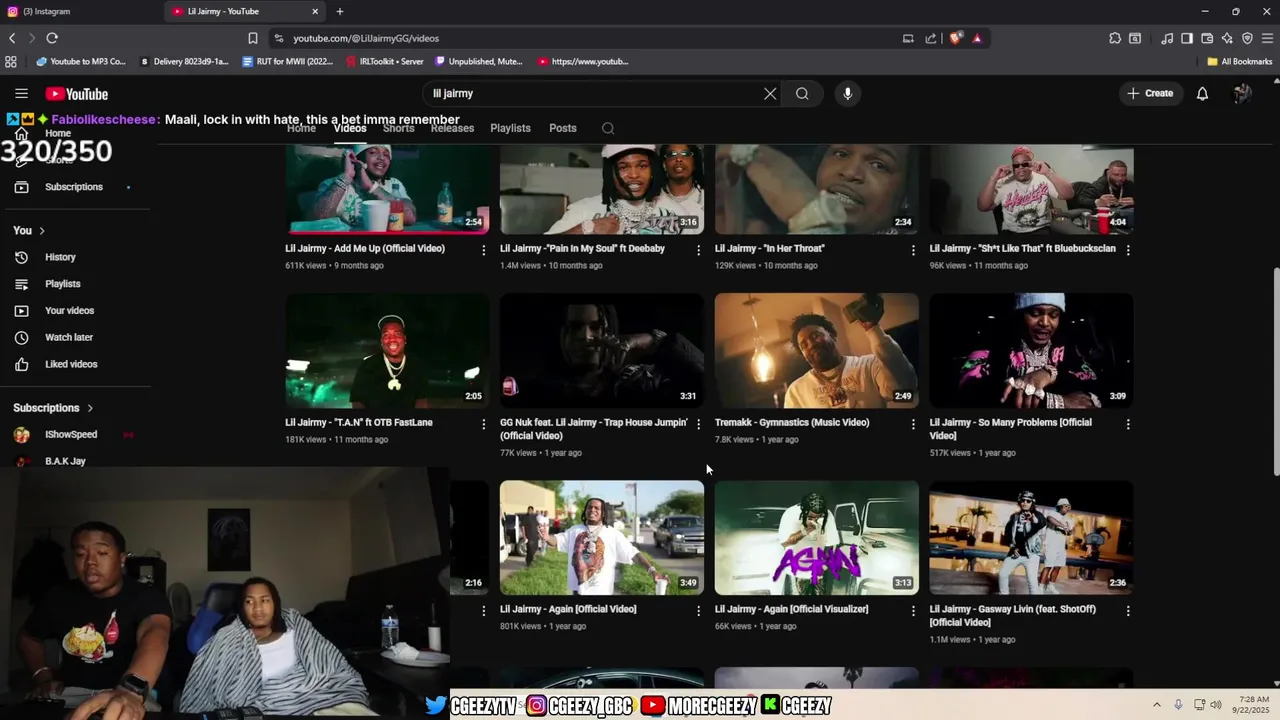Open Brave Rewards triangle icon
1280x720 pixels.
(x=977, y=38)
